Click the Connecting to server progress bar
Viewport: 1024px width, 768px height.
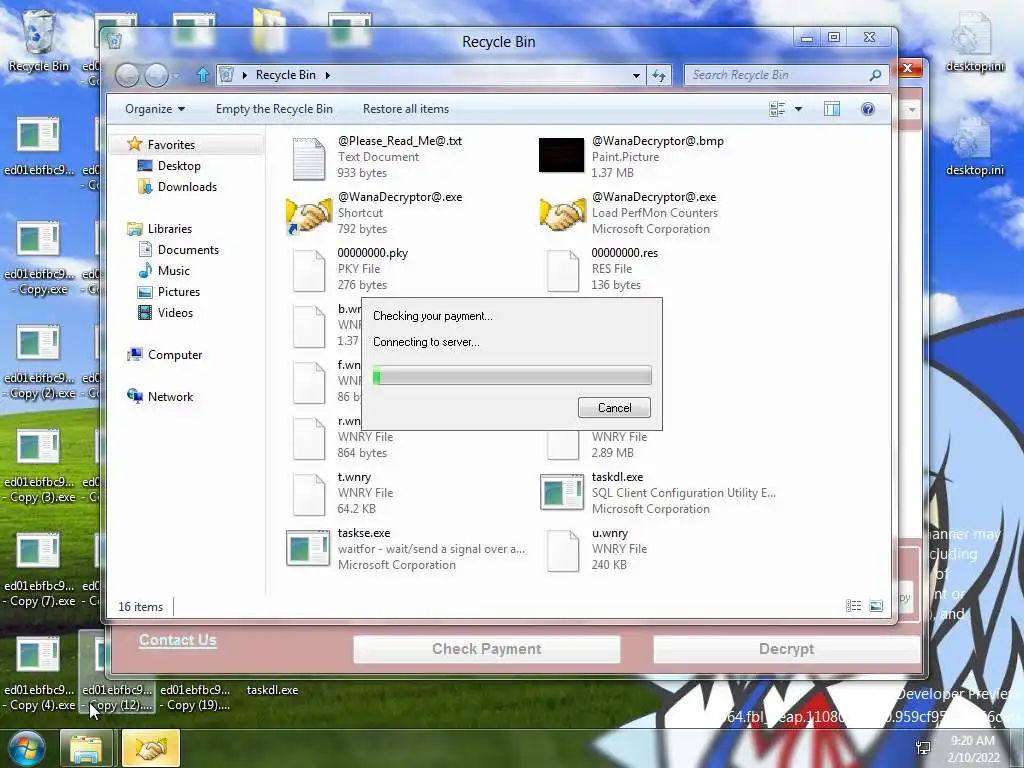point(512,376)
